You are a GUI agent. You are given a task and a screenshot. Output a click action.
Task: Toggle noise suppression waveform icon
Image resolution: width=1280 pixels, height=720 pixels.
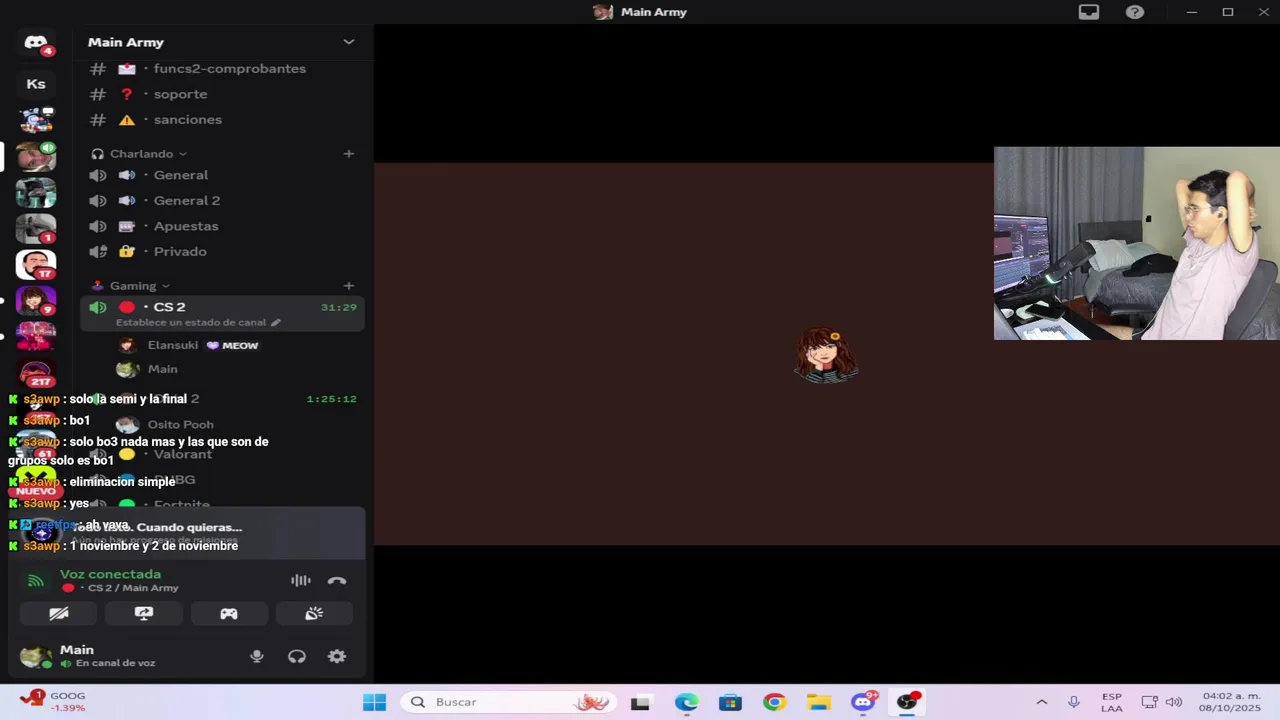[300, 581]
